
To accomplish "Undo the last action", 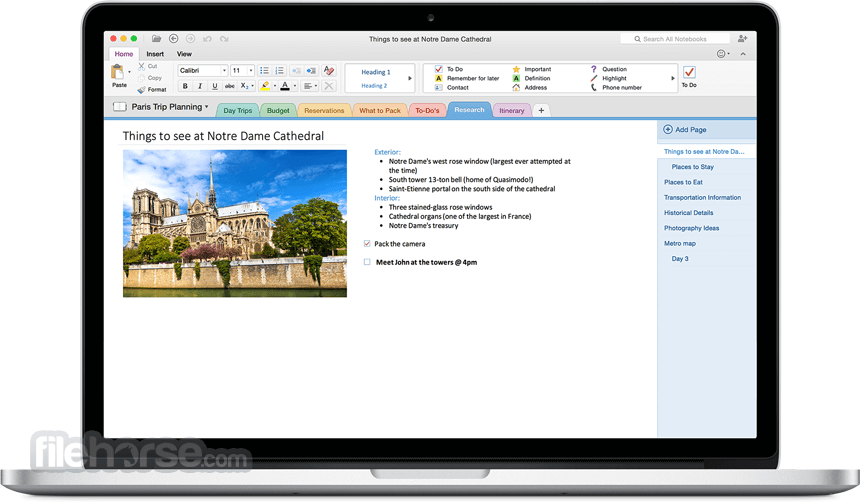I will pyautogui.click(x=207, y=39).
